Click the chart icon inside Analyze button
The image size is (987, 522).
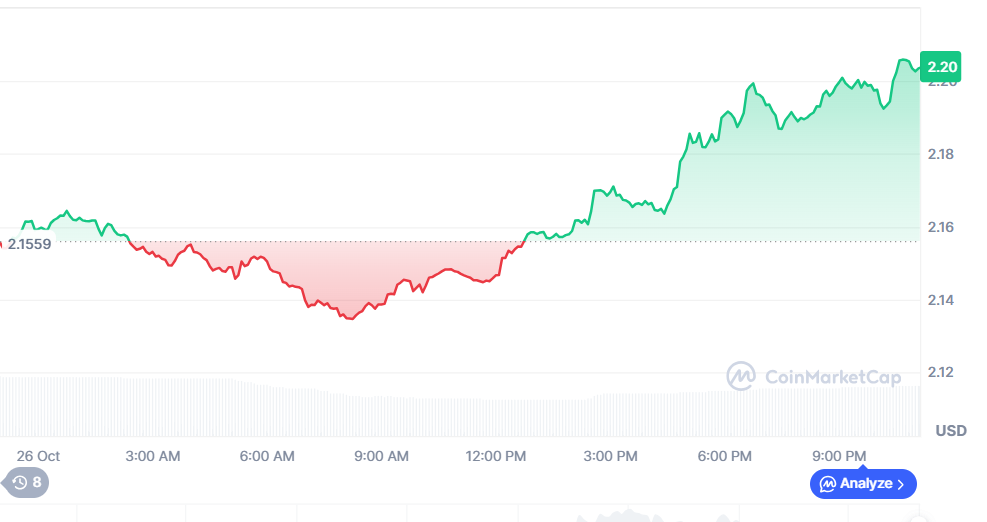[x=828, y=484]
